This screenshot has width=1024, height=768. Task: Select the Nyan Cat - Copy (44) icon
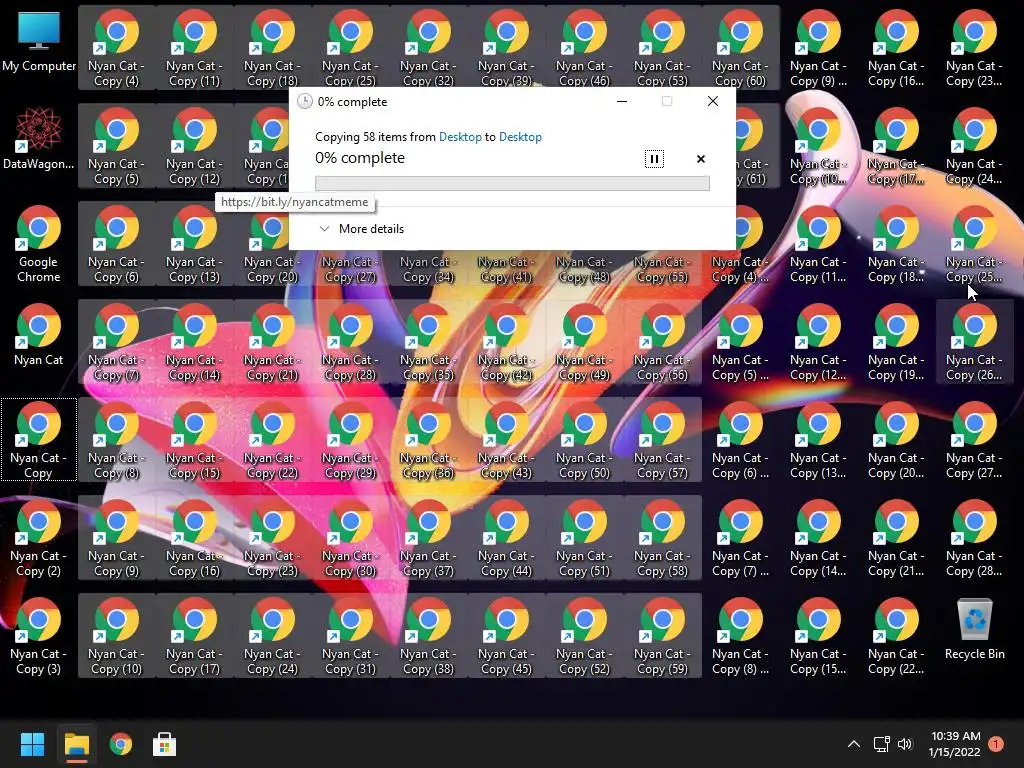coord(506,537)
